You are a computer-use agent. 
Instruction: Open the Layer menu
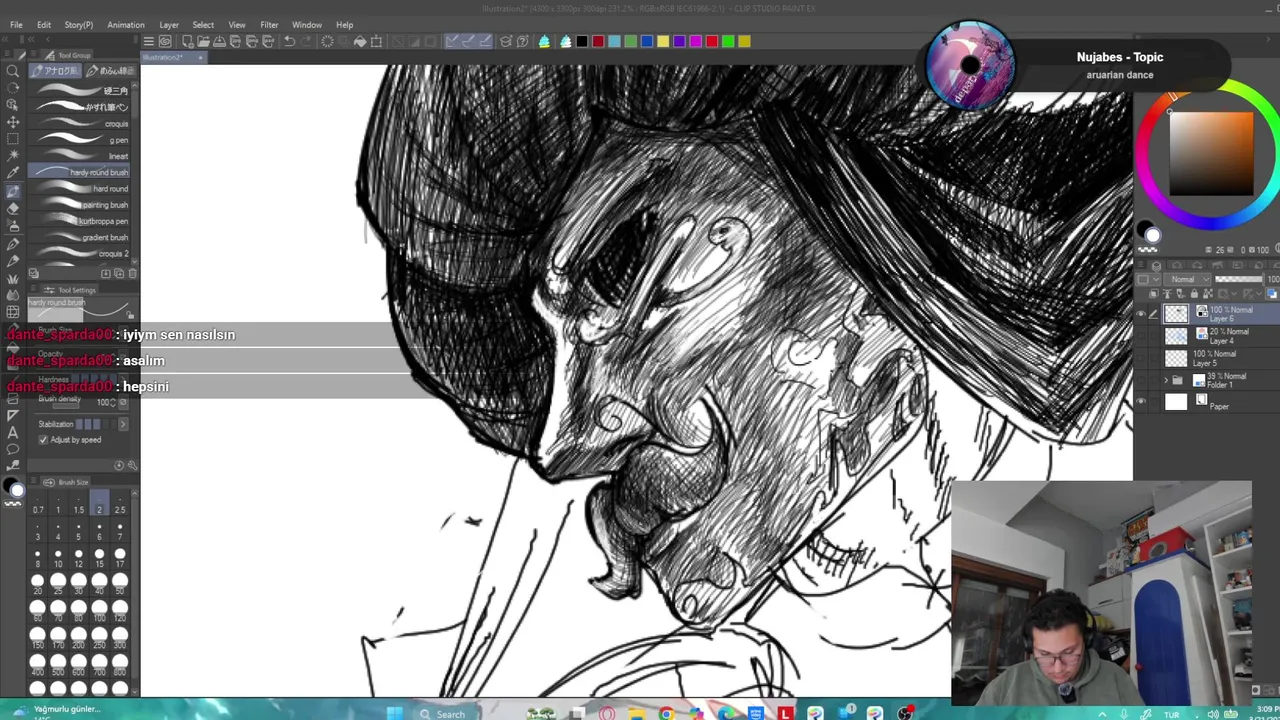point(169,25)
